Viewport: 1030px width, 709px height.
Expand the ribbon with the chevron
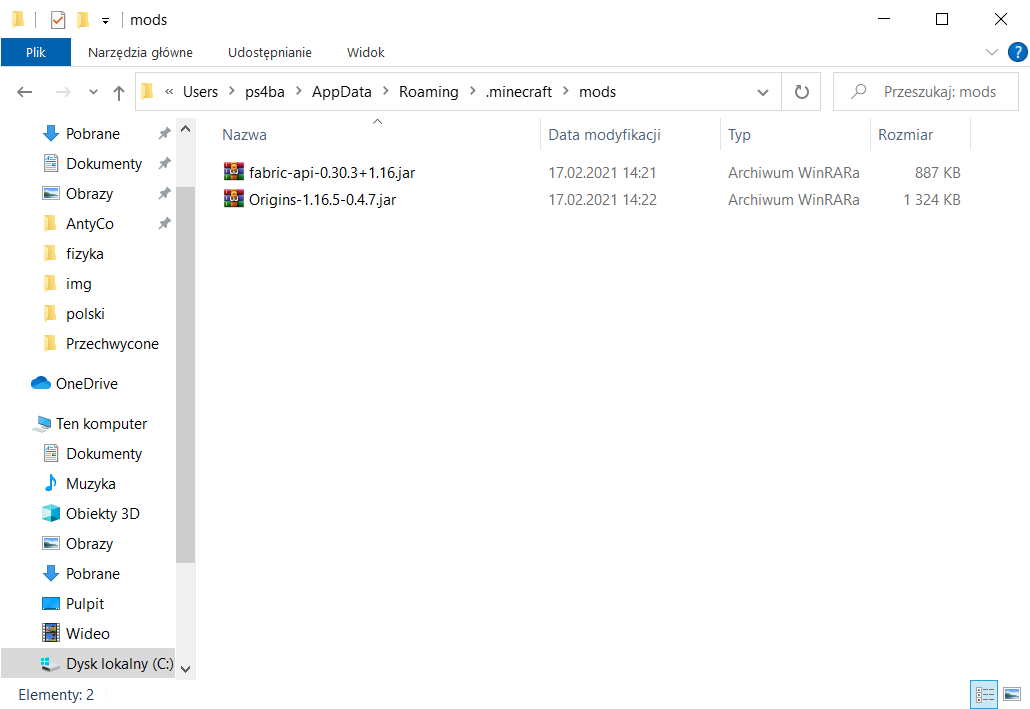coord(992,52)
